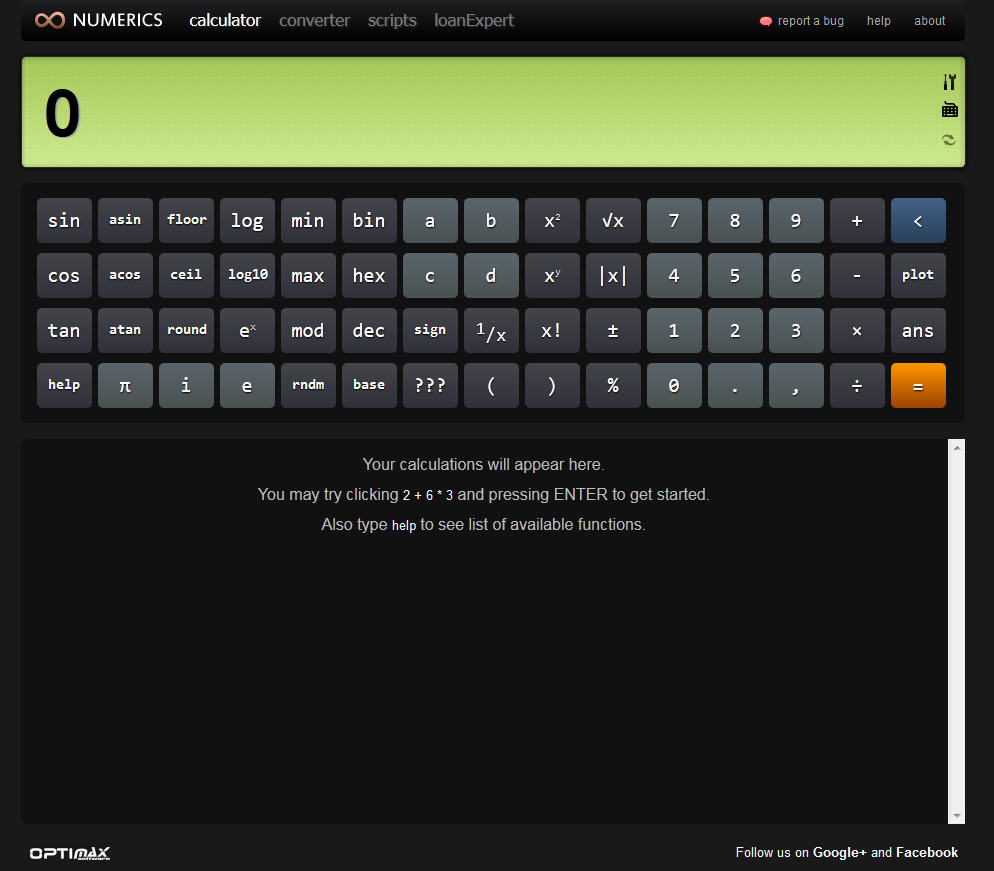Image resolution: width=994 pixels, height=871 pixels.
Task: Click the x² key
Action: click(x=552, y=220)
